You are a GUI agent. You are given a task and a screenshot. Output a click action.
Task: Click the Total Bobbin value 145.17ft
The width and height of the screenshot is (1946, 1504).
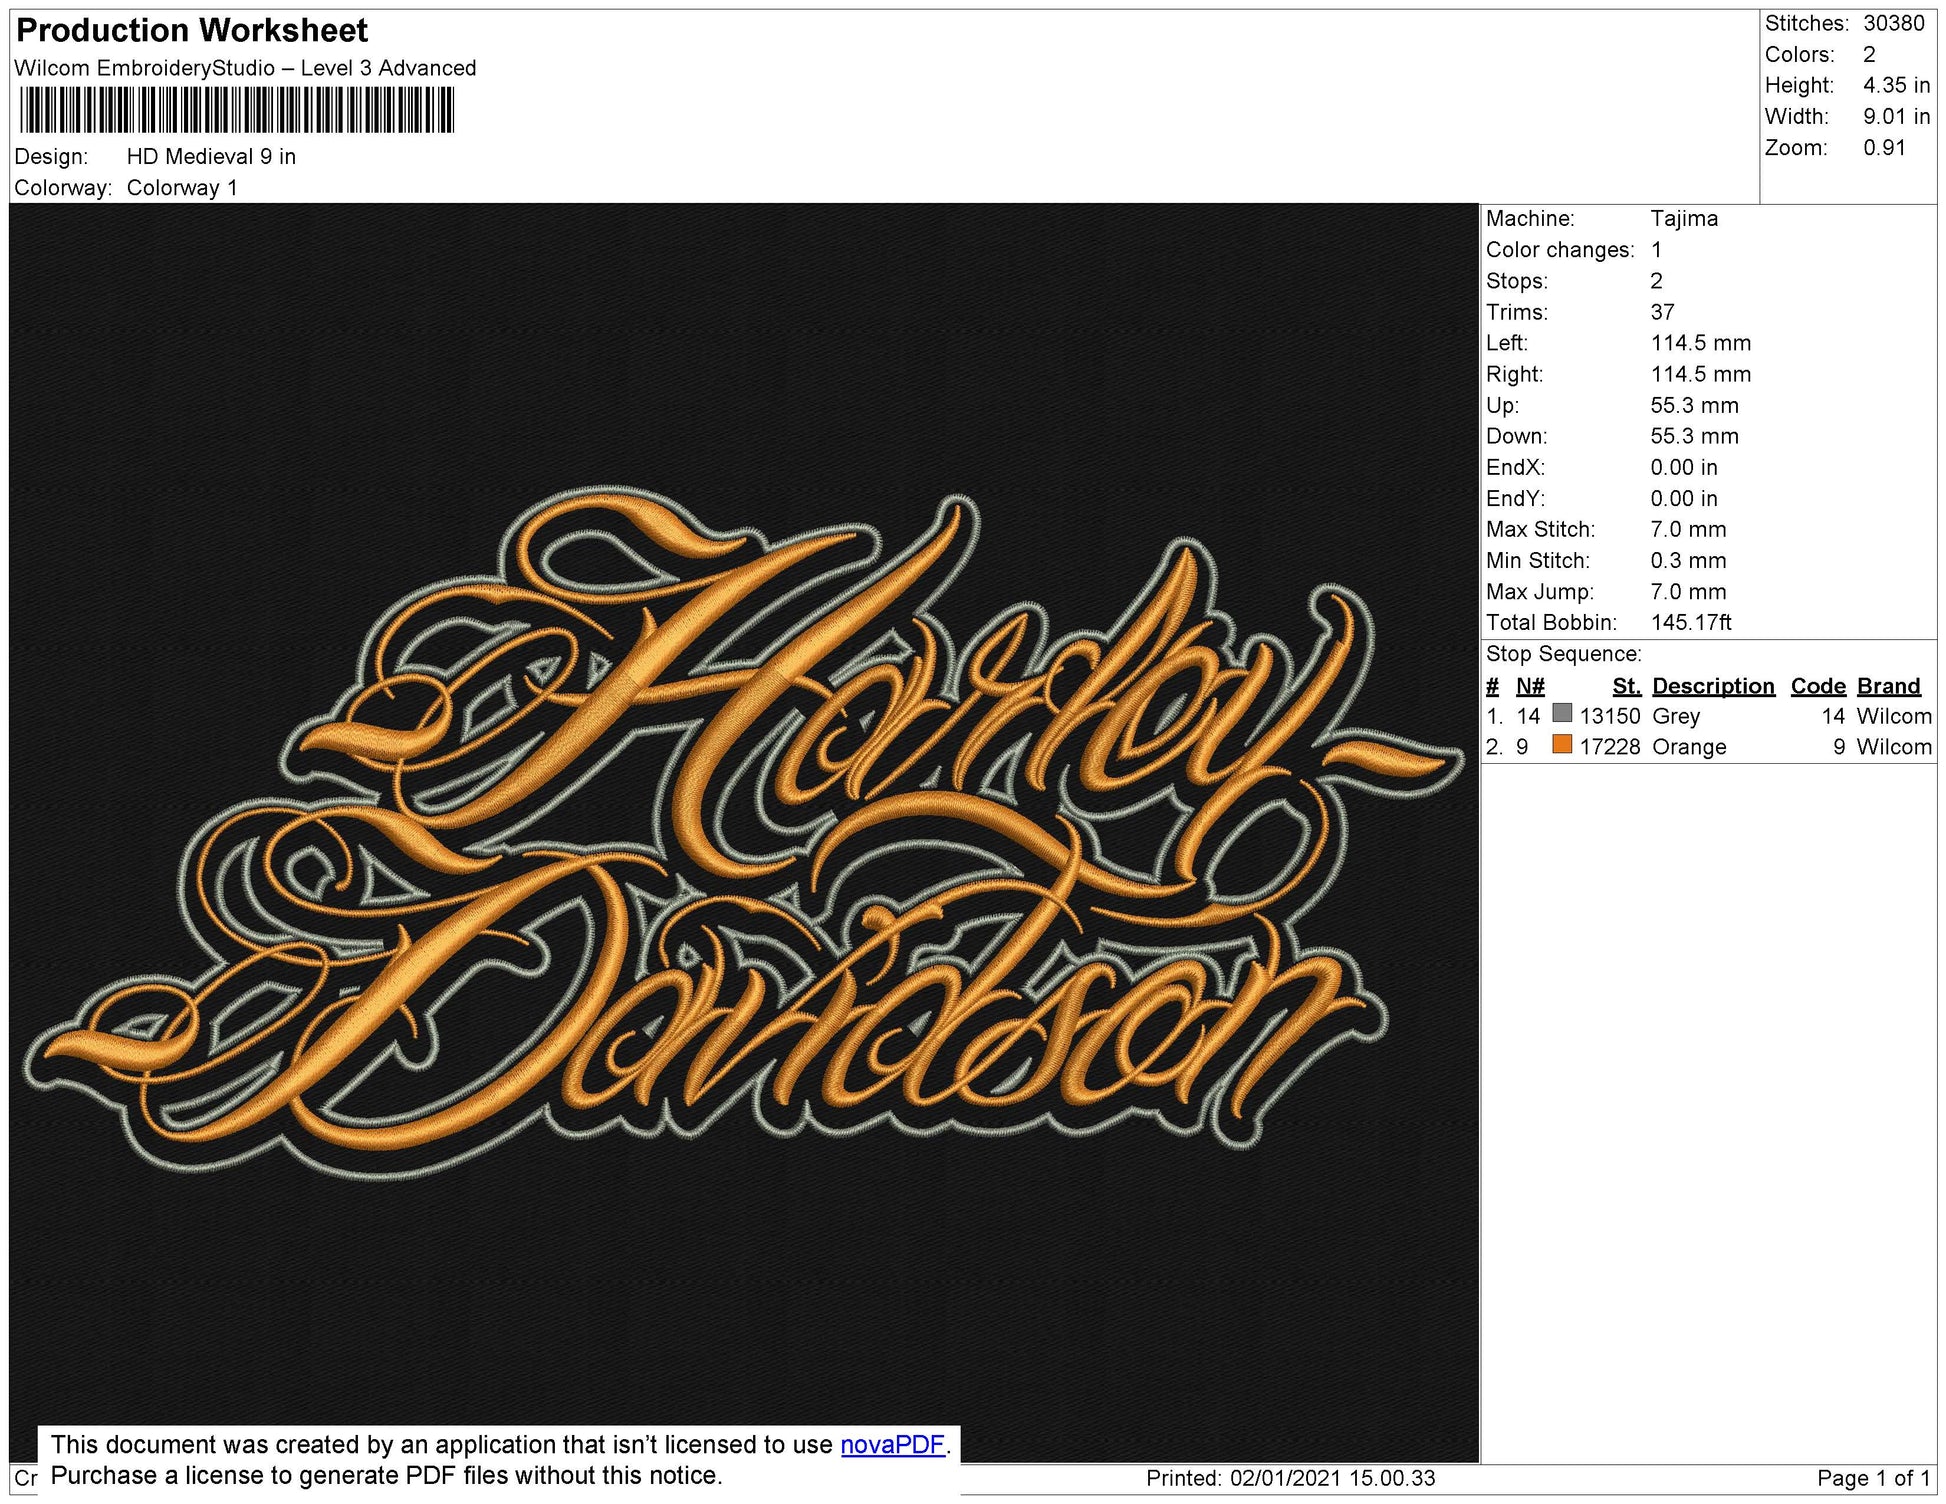click(1698, 622)
